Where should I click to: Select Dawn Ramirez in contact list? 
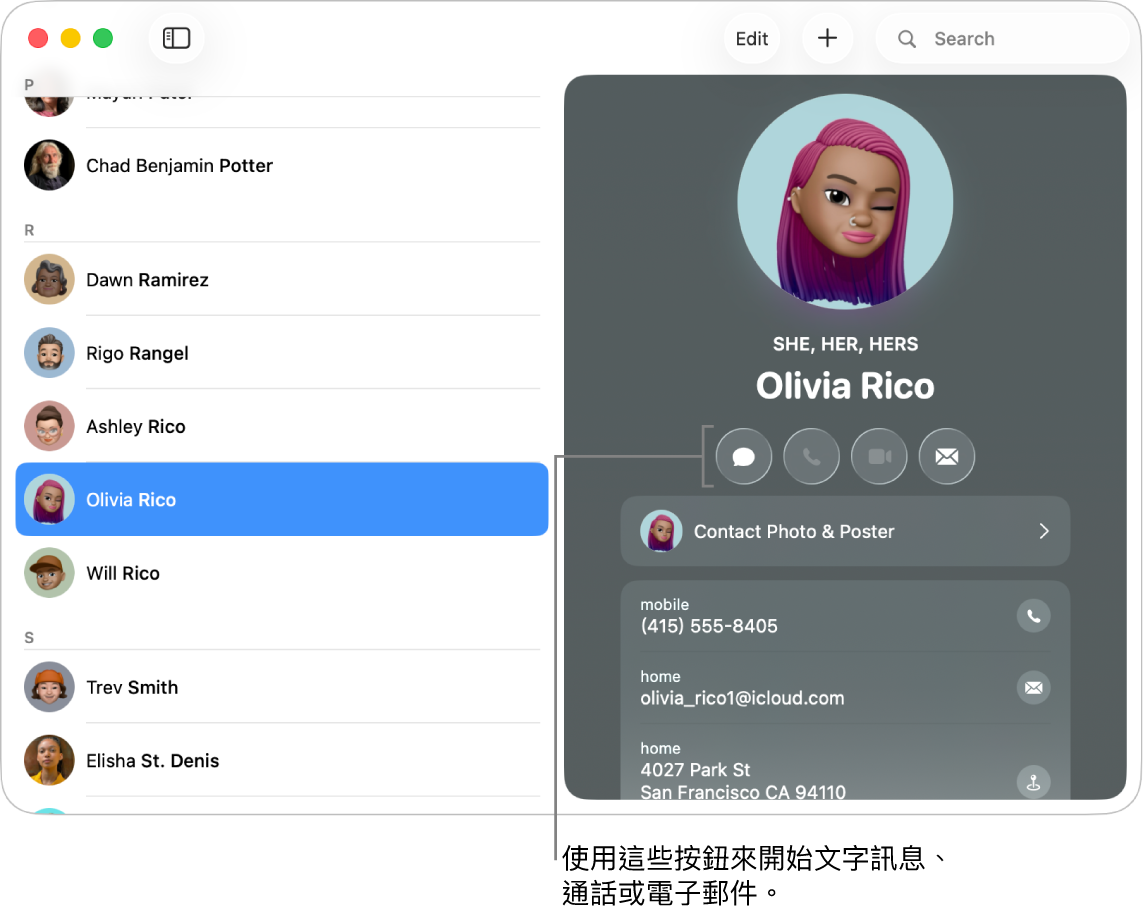click(281, 280)
